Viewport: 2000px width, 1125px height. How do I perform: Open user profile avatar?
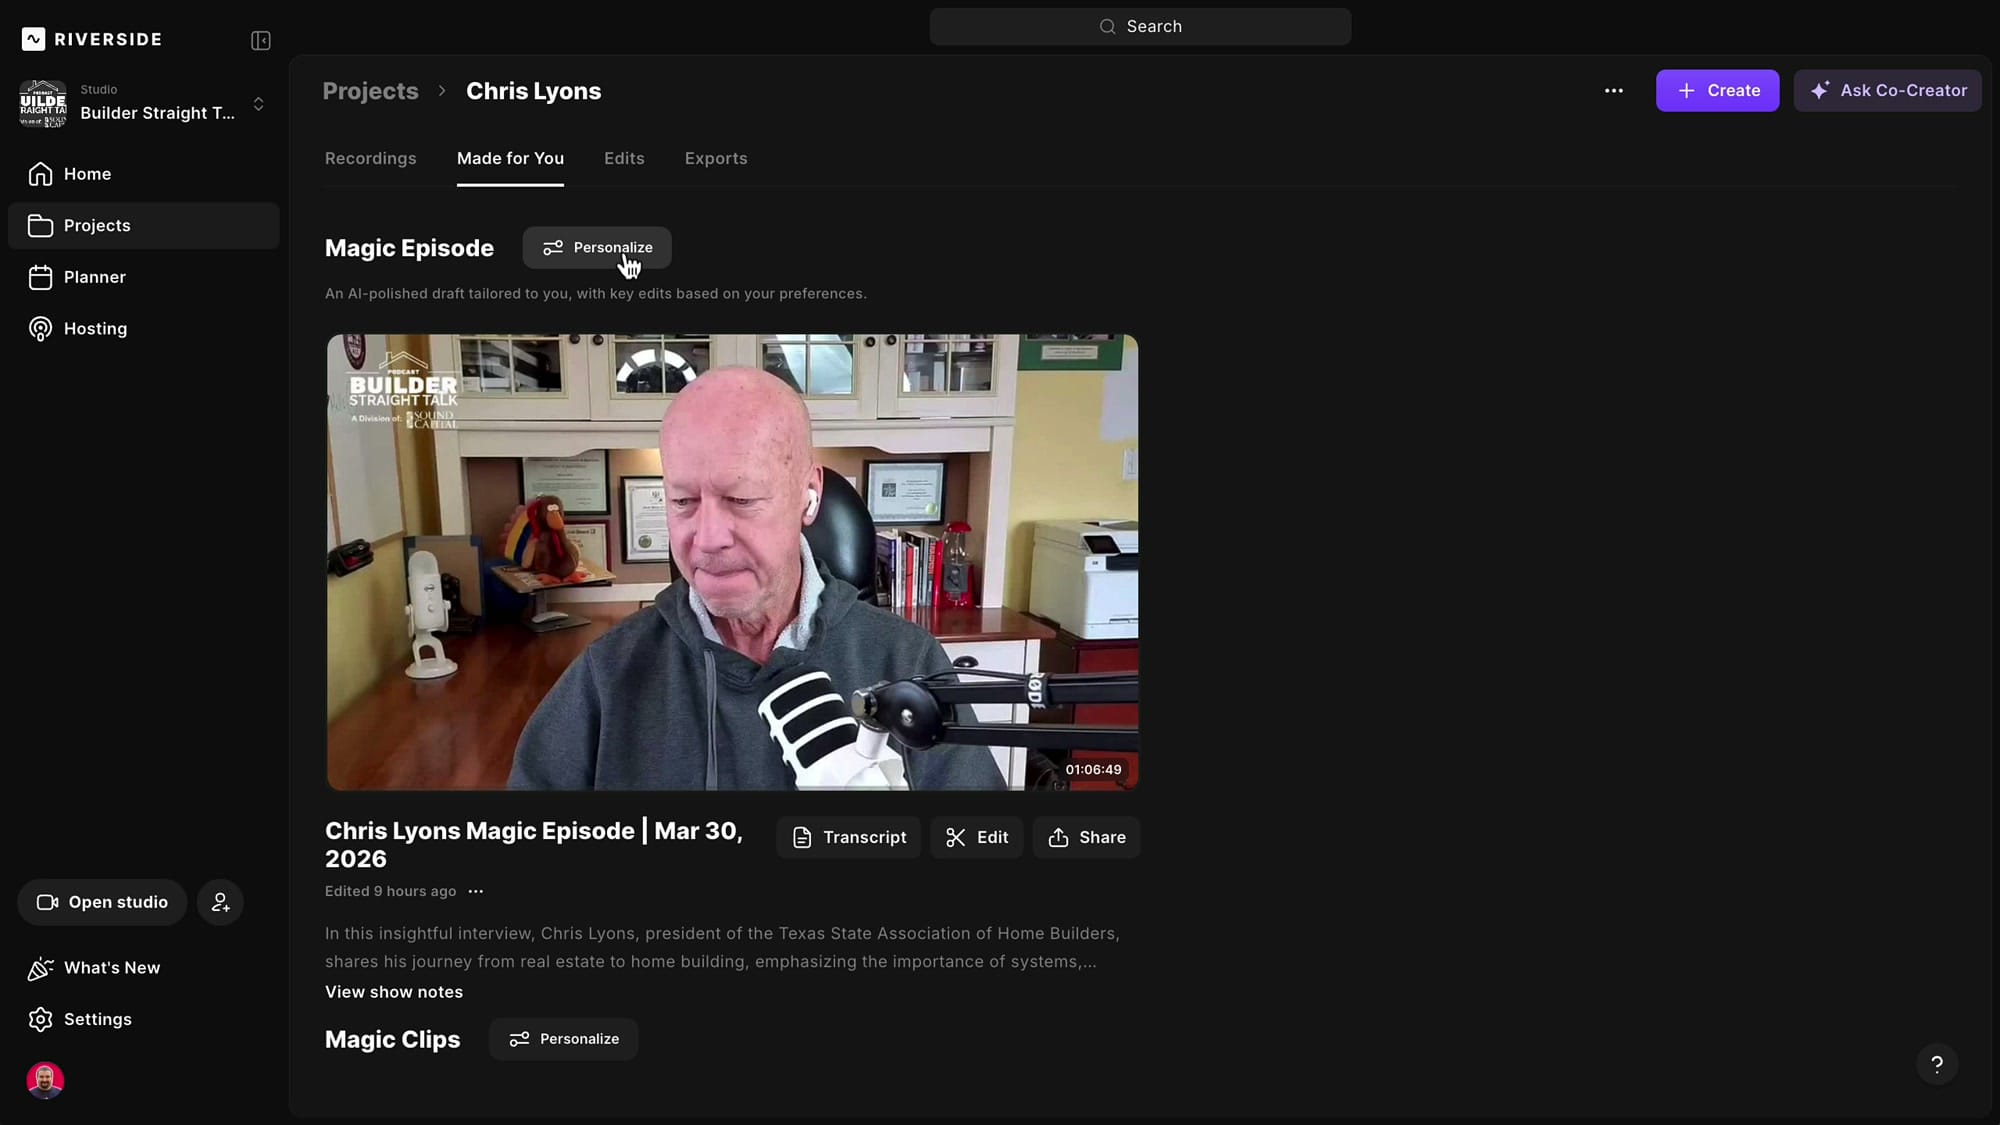[x=45, y=1080]
